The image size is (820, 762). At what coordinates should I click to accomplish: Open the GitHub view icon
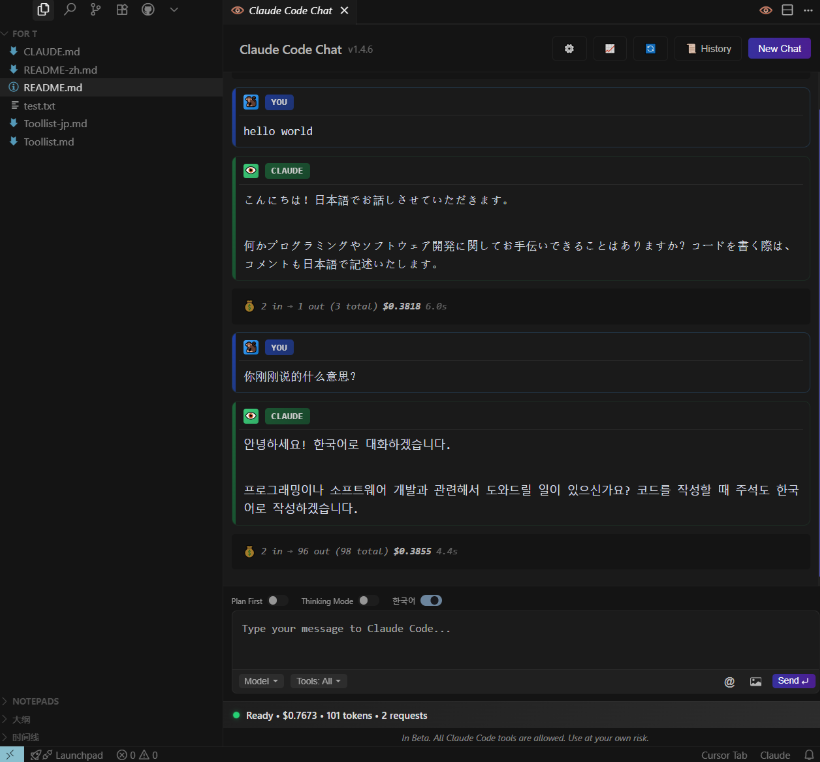[148, 9]
